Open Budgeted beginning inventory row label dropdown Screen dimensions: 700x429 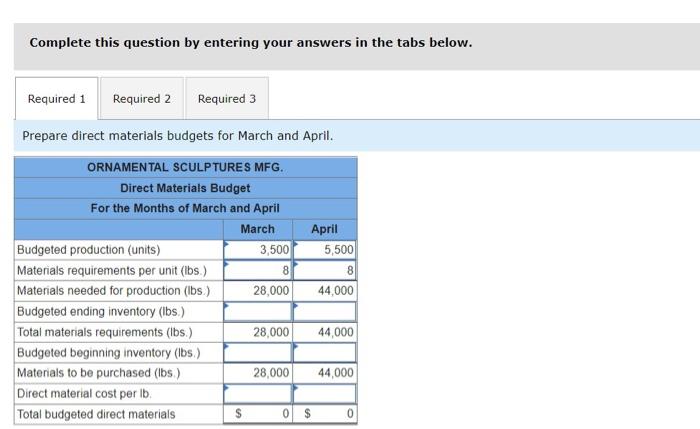coord(119,353)
